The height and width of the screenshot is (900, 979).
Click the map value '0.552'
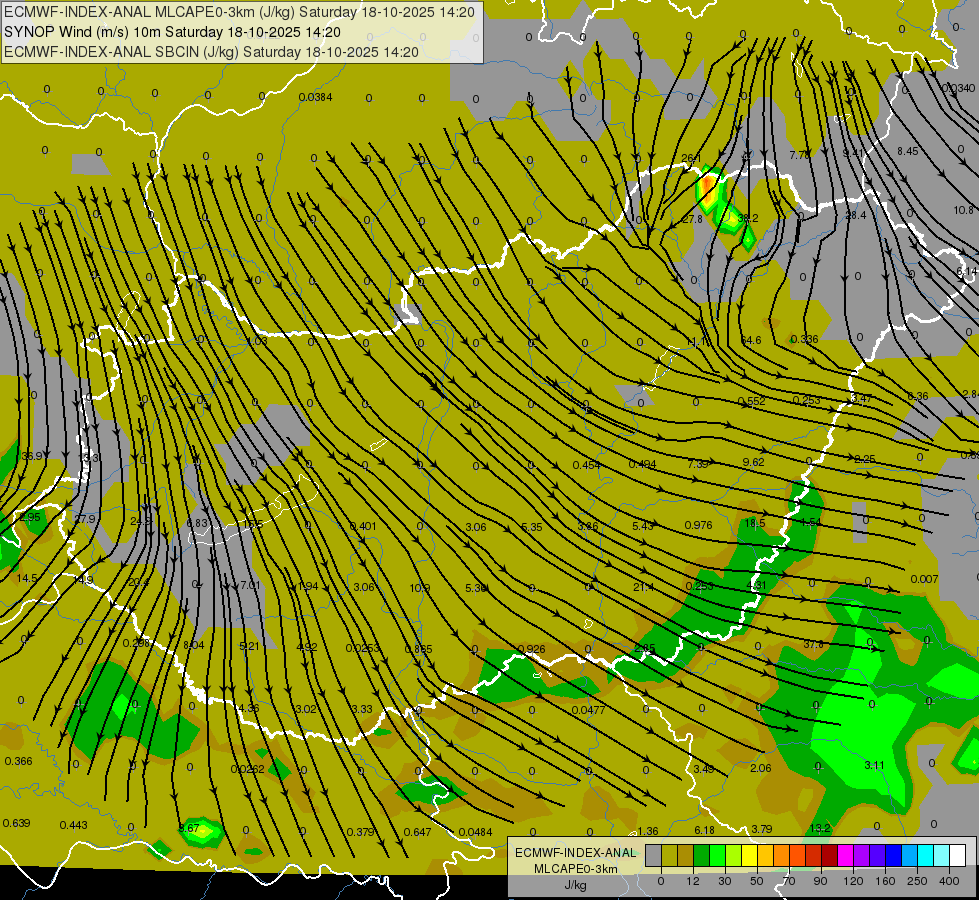pos(752,401)
